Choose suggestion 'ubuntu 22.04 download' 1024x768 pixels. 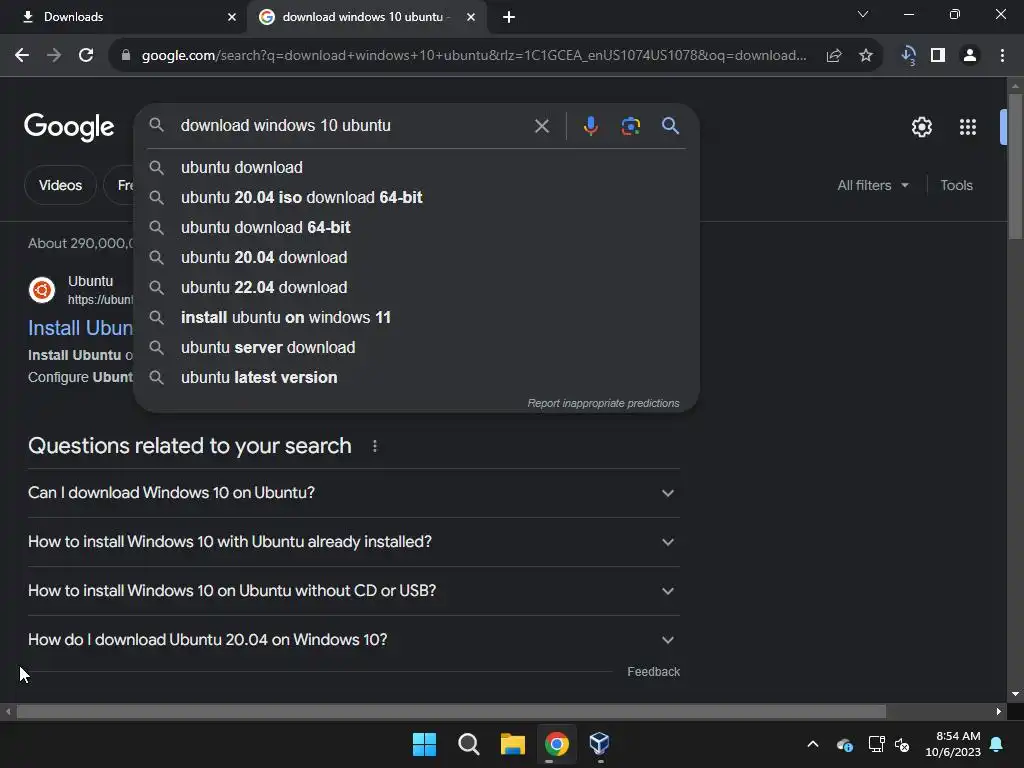(x=417, y=288)
